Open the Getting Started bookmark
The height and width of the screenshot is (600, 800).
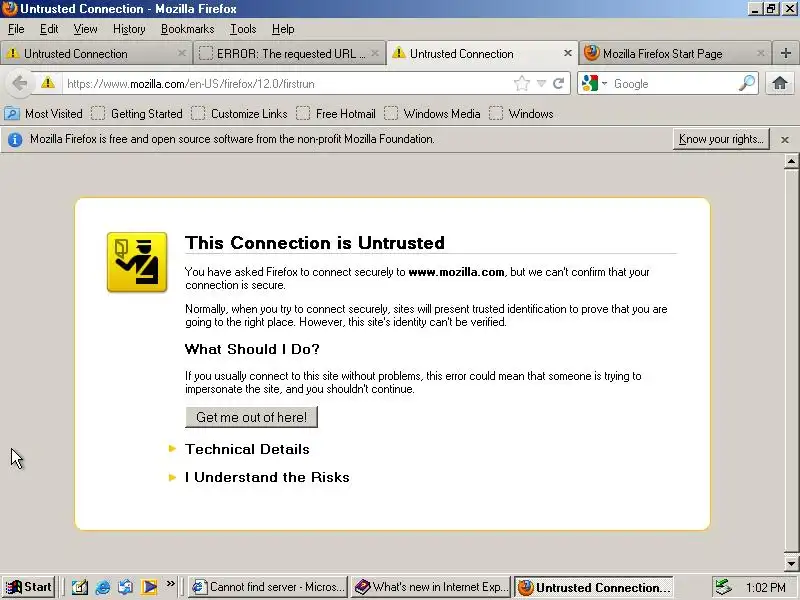pyautogui.click(x=137, y=114)
